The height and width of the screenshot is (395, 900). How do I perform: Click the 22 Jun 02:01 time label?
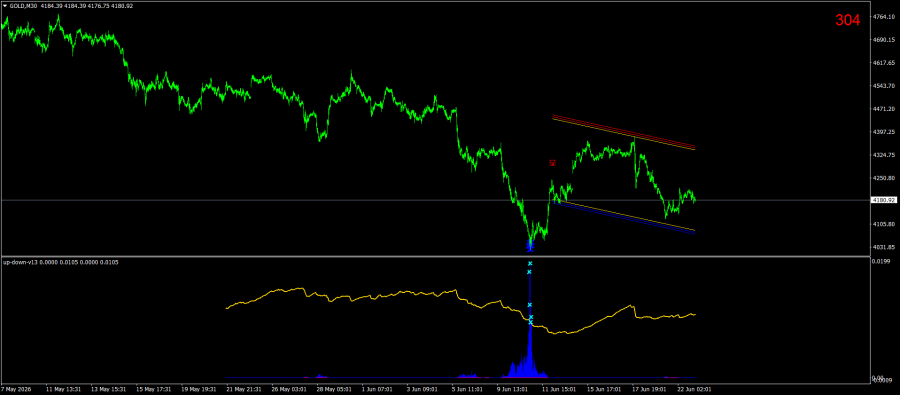695,388
